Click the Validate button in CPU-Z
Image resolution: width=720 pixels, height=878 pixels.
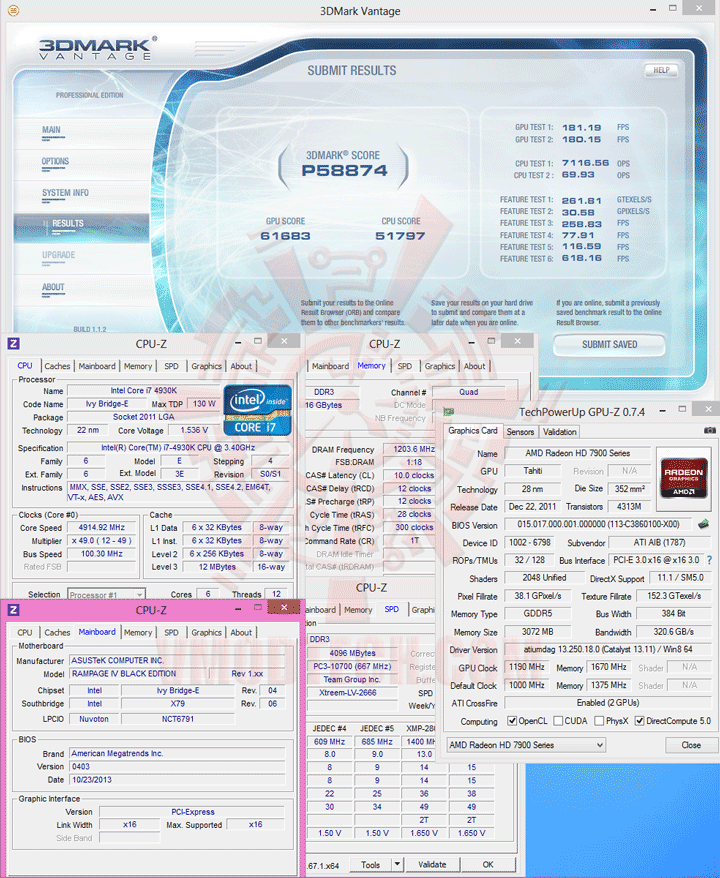(432, 864)
